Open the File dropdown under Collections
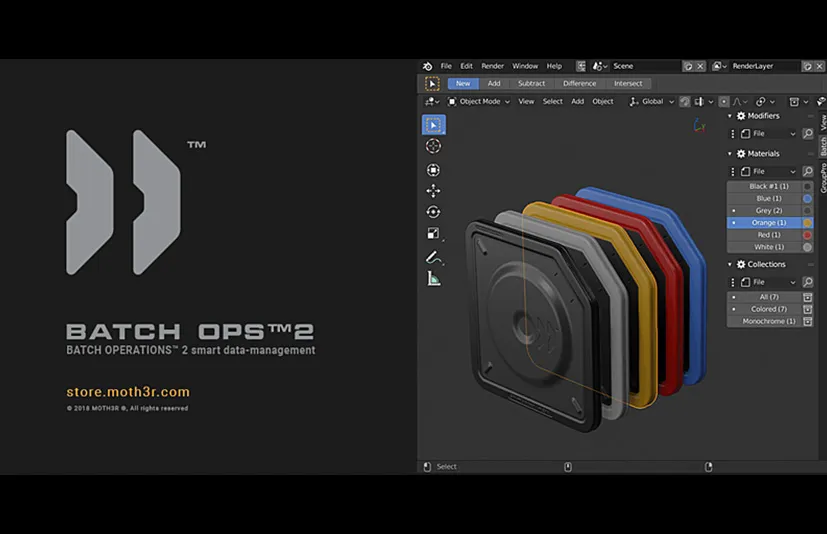Viewport: 827px width, 534px height. tap(768, 282)
